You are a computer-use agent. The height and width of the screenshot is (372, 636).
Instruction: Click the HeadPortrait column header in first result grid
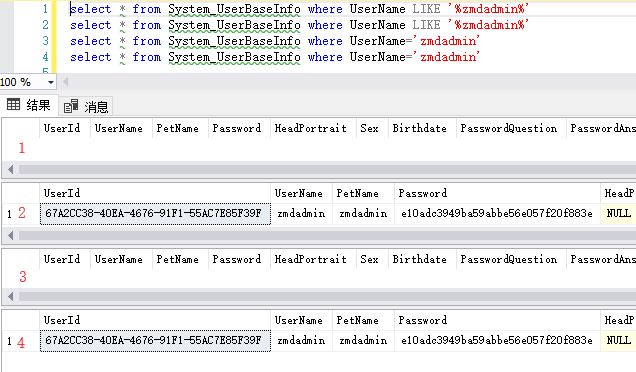click(x=313, y=128)
